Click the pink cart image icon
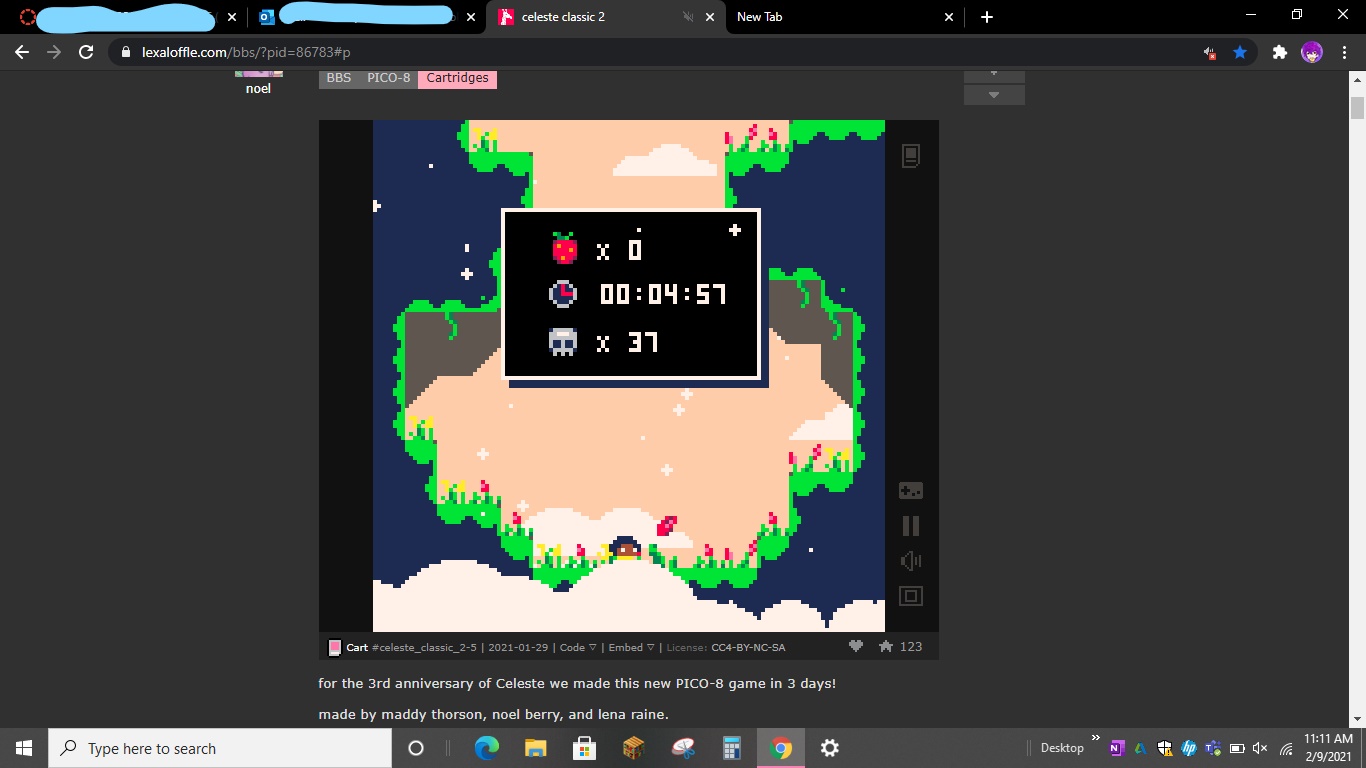This screenshot has width=1366, height=768. tap(335, 647)
